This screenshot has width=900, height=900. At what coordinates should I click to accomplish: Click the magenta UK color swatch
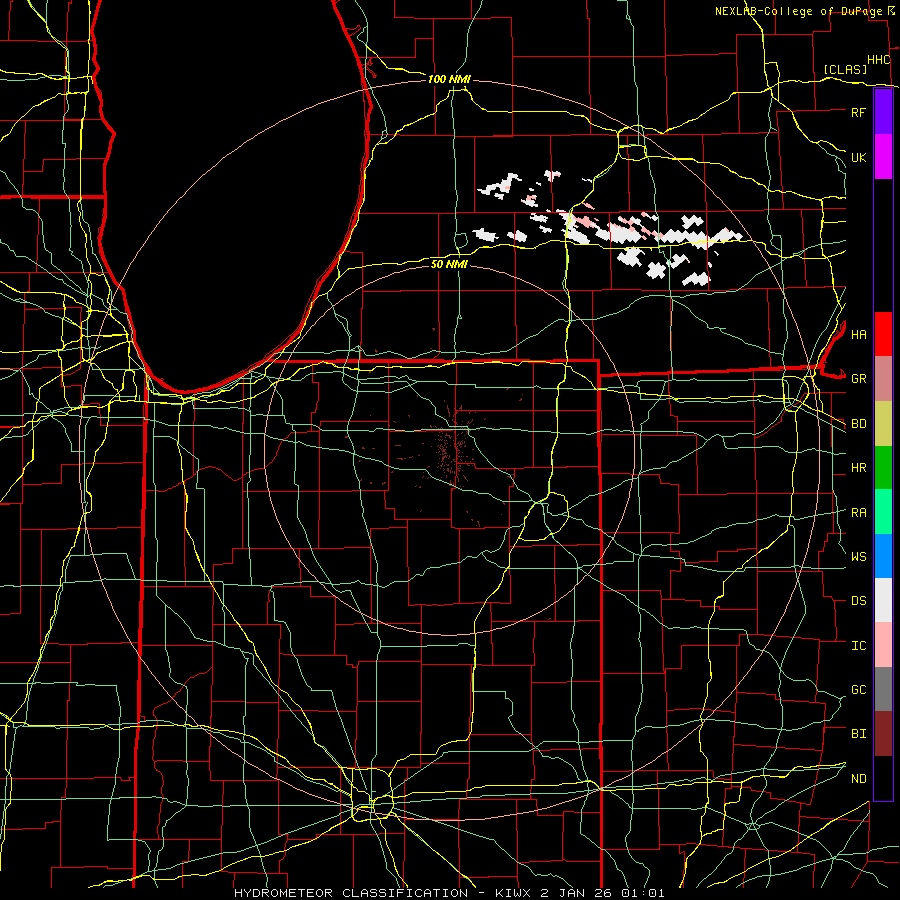coord(883,157)
